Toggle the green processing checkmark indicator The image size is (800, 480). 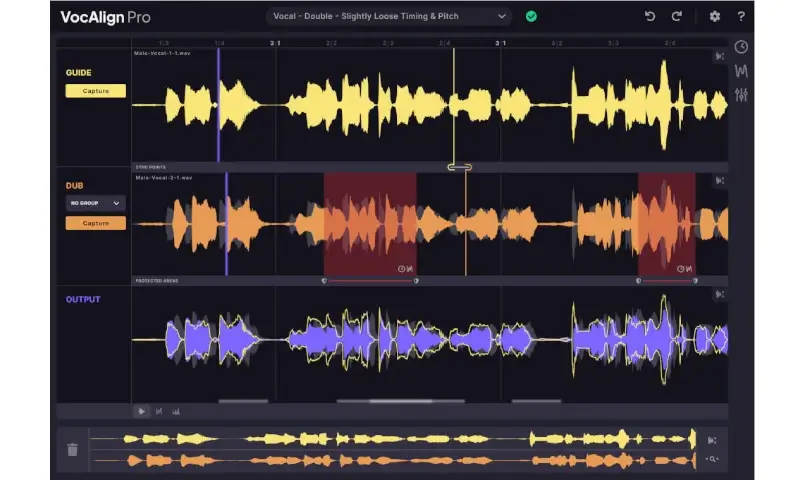(531, 16)
